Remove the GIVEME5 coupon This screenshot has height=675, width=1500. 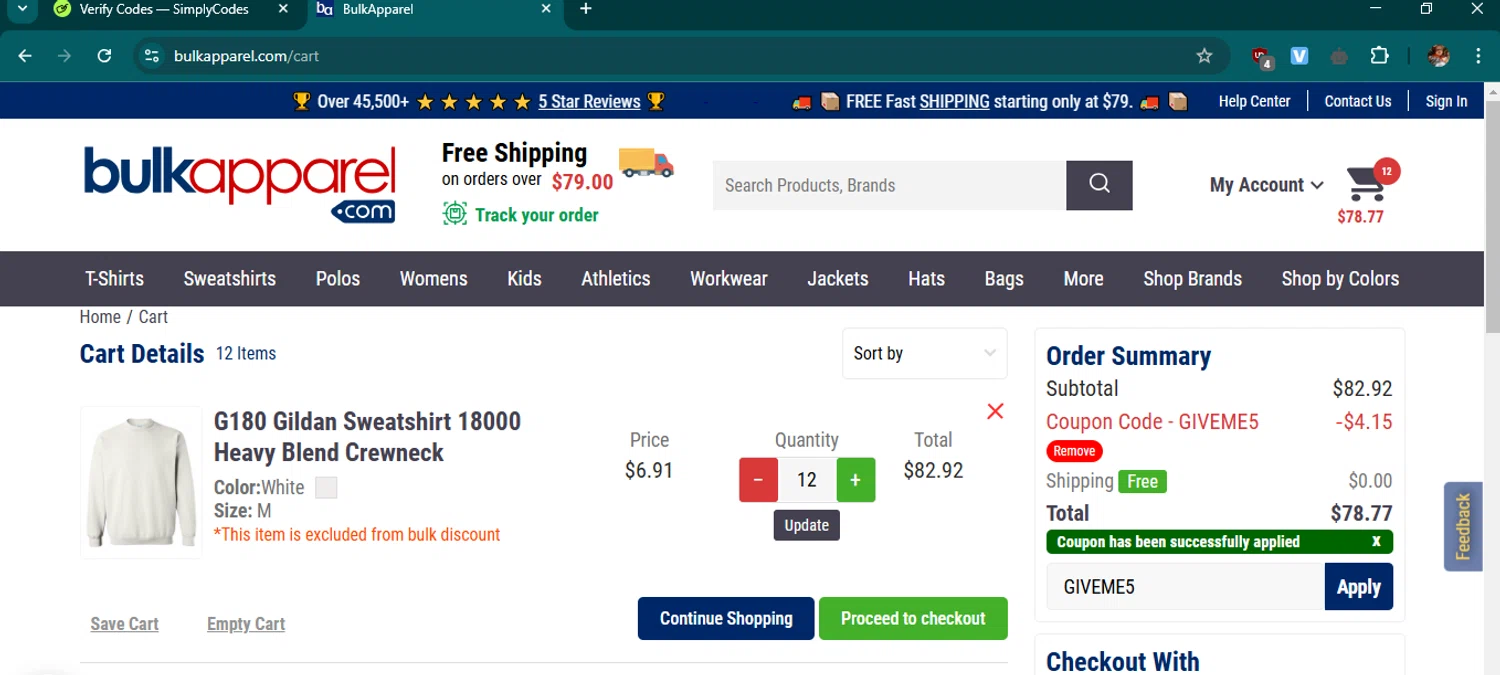coord(1074,451)
